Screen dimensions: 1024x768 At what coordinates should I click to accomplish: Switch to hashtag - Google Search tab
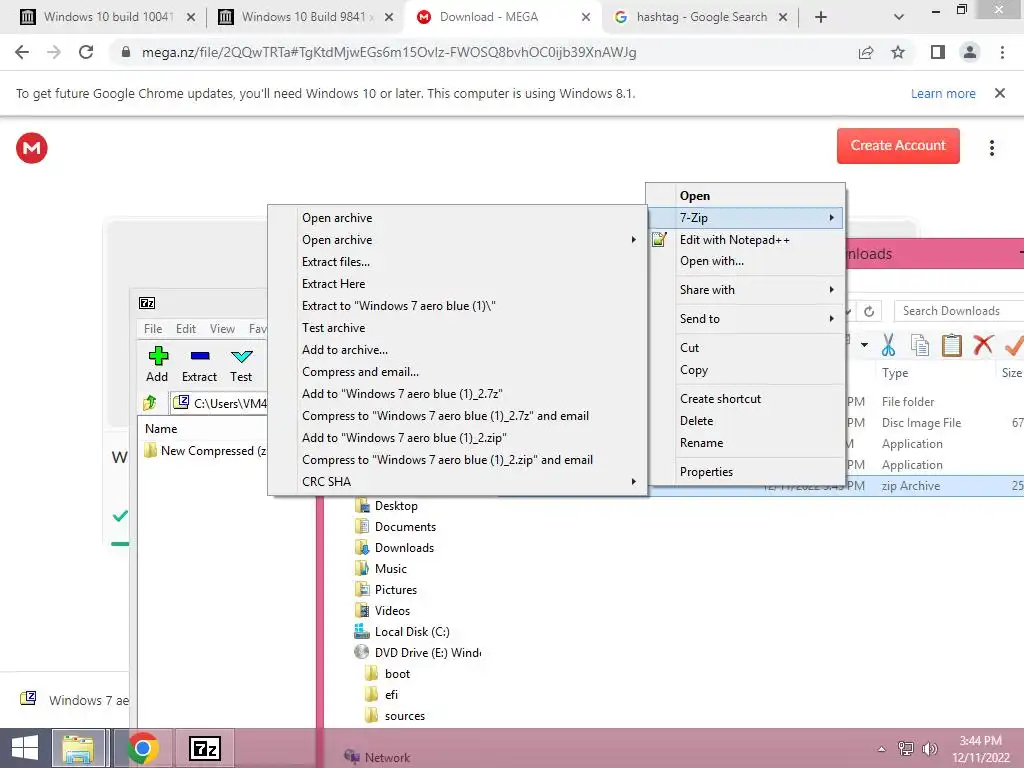(702, 17)
